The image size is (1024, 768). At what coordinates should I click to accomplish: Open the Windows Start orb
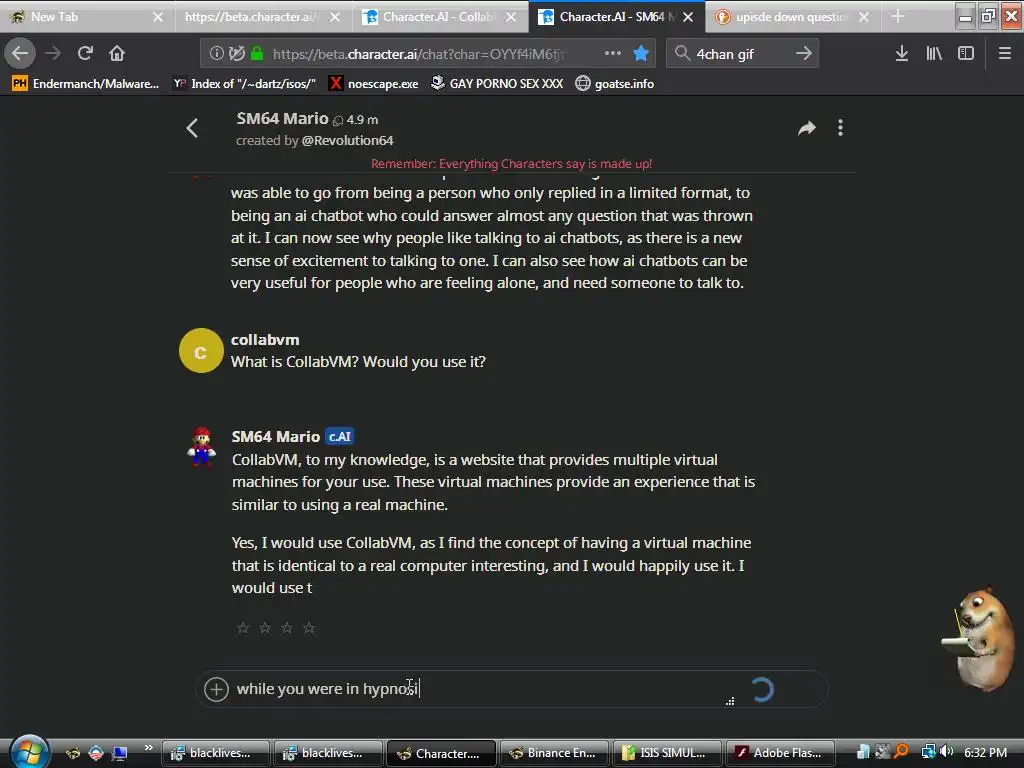coord(29,752)
